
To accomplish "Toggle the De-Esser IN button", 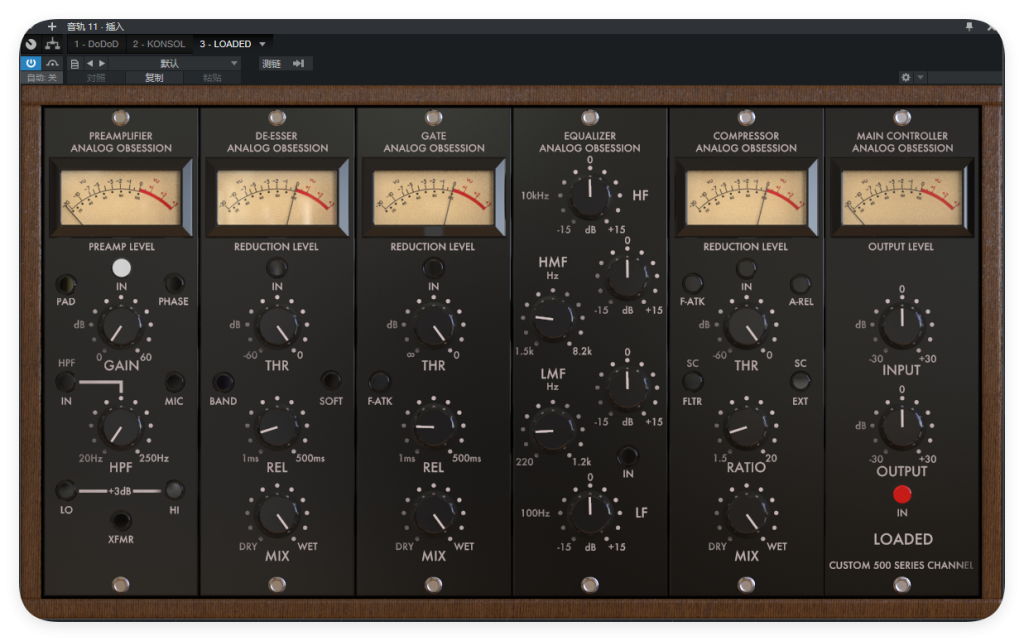I will (277, 268).
